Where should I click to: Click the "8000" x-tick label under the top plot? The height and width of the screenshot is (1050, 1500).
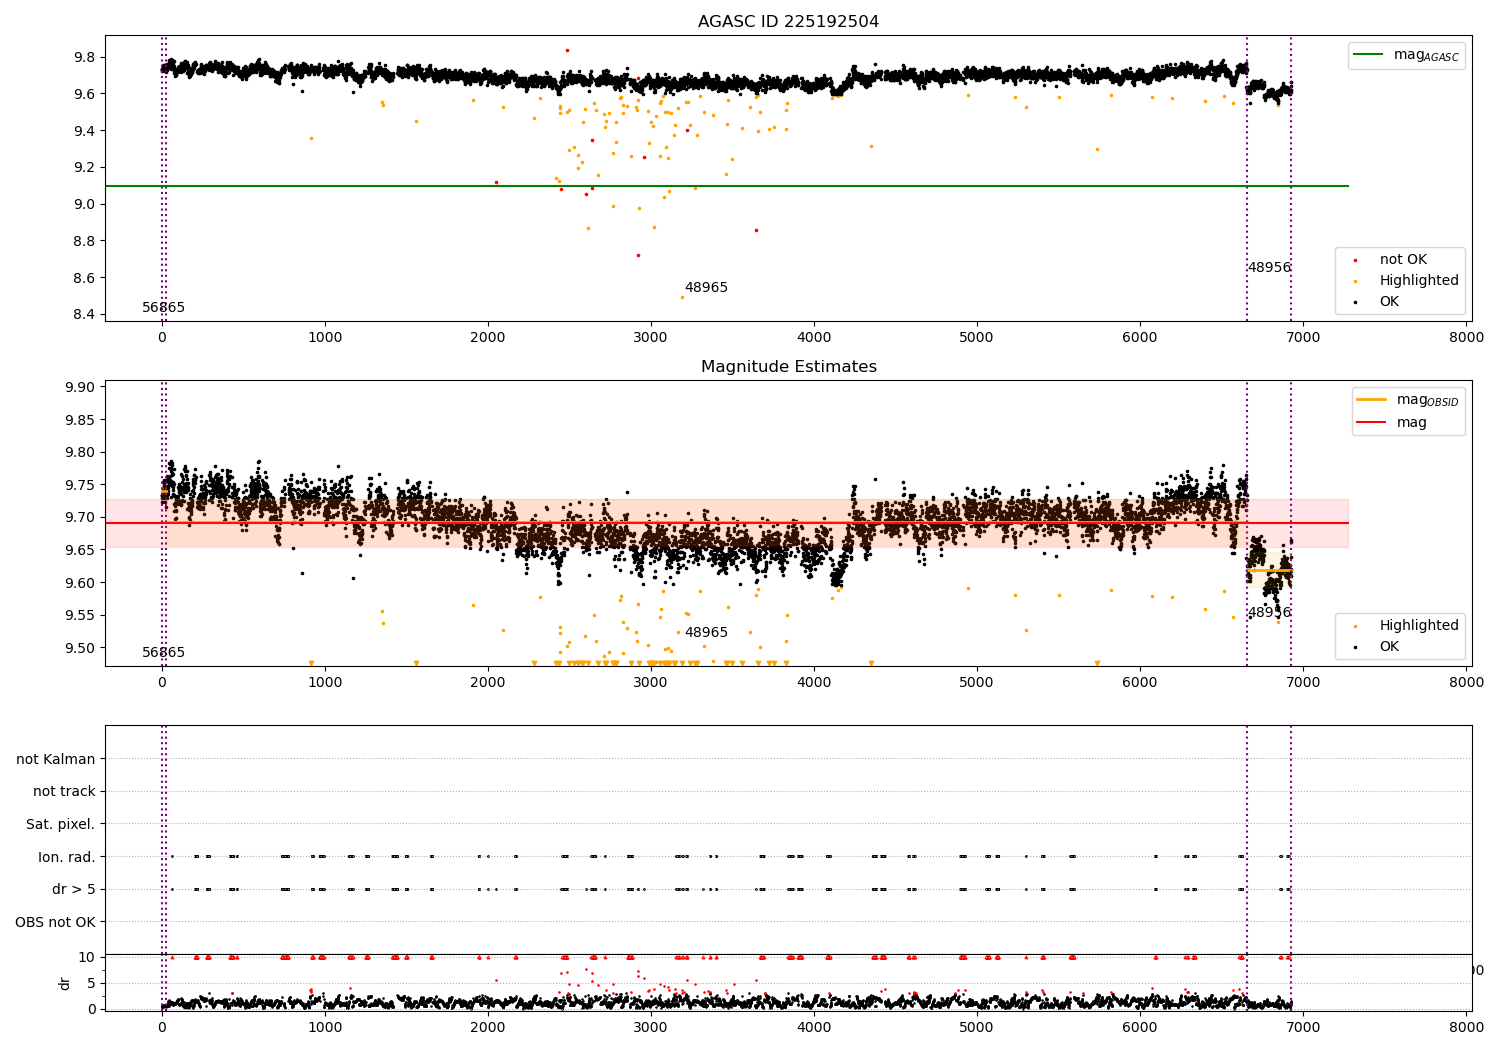[1466, 338]
